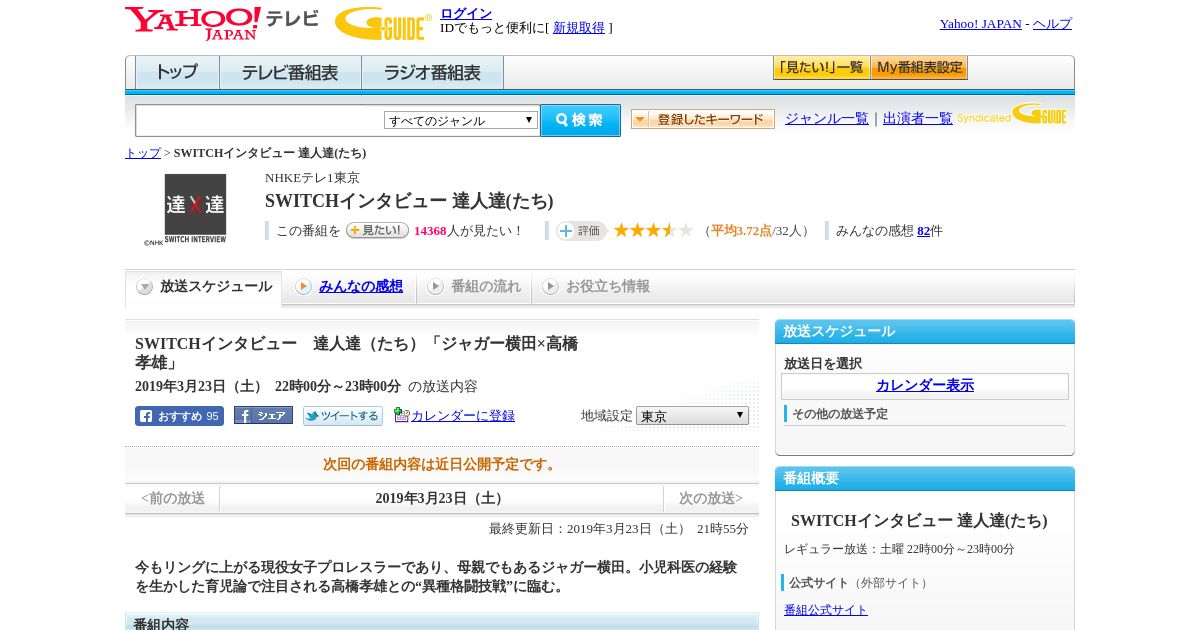Click the 見たい! add button
Viewport: 1200px width, 630px height.
(377, 230)
